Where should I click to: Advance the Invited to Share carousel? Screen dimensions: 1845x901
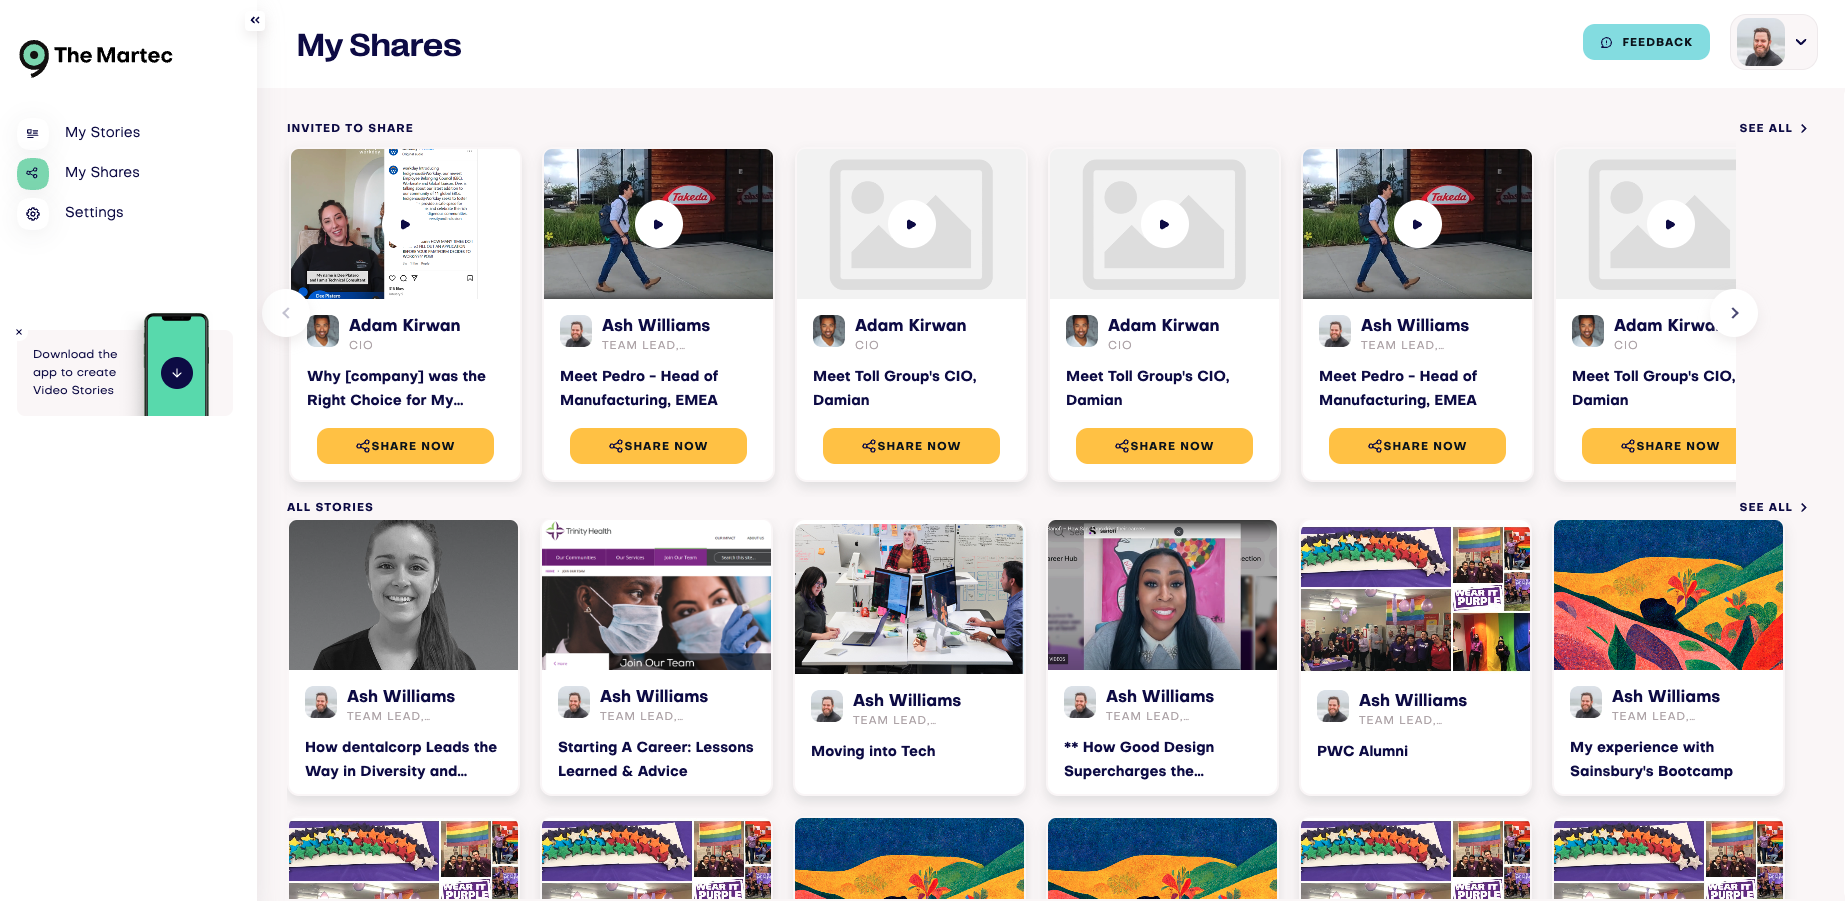(1735, 313)
